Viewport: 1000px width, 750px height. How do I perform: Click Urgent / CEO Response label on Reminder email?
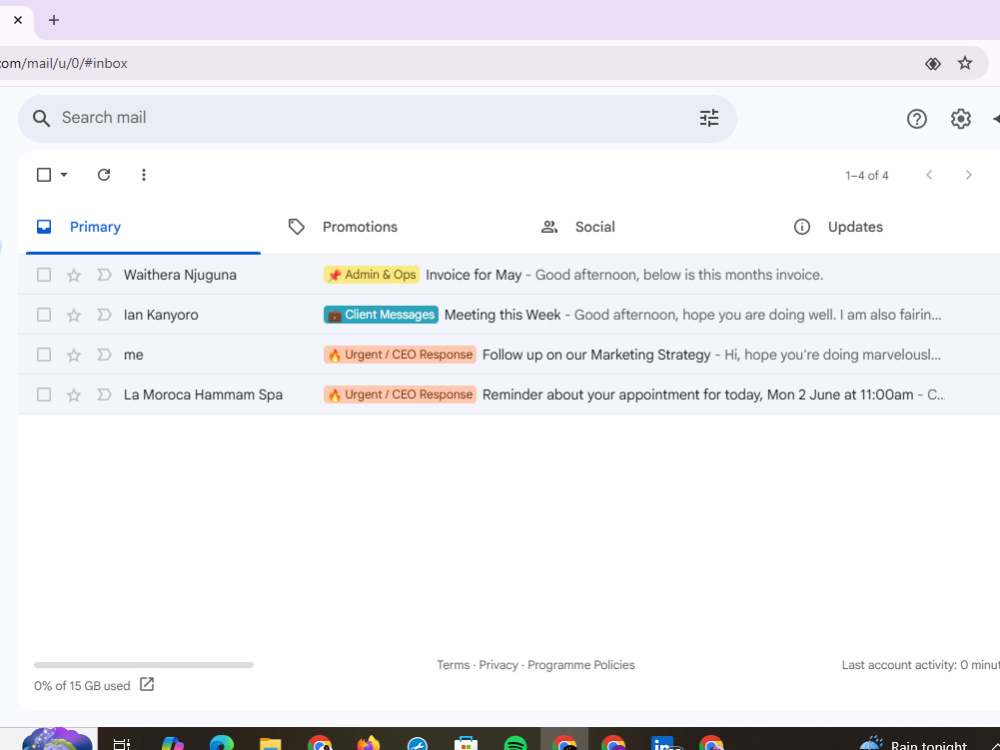[x=400, y=395]
